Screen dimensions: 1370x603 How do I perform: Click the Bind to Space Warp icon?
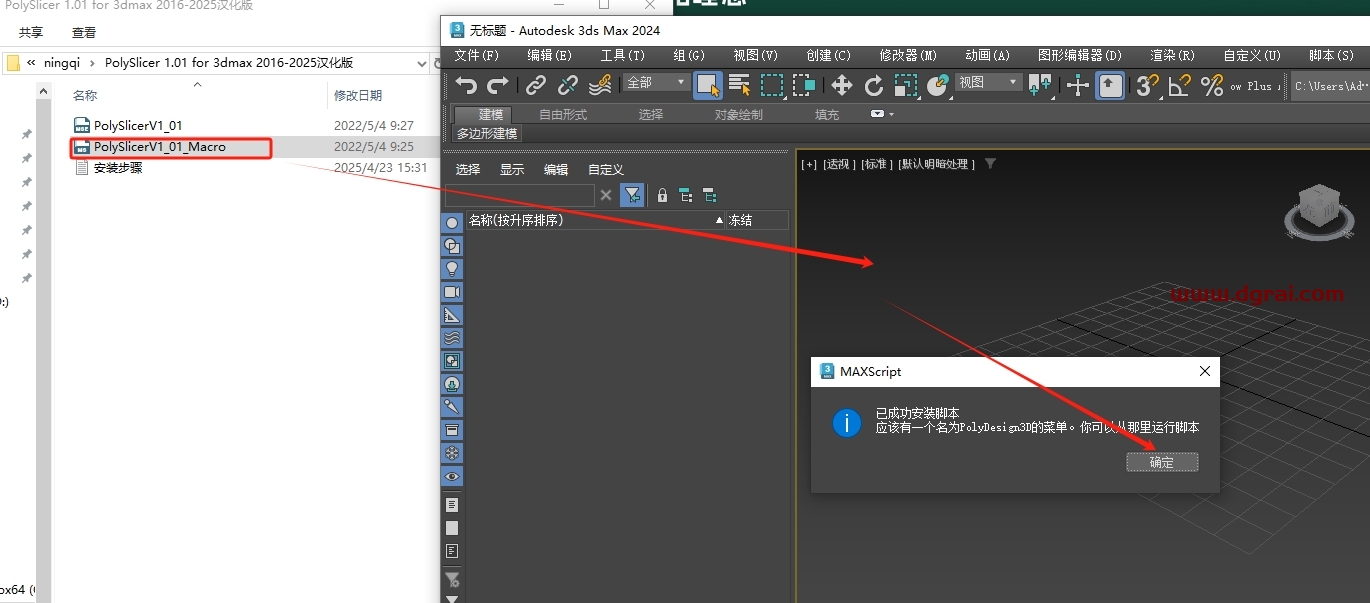pos(600,85)
